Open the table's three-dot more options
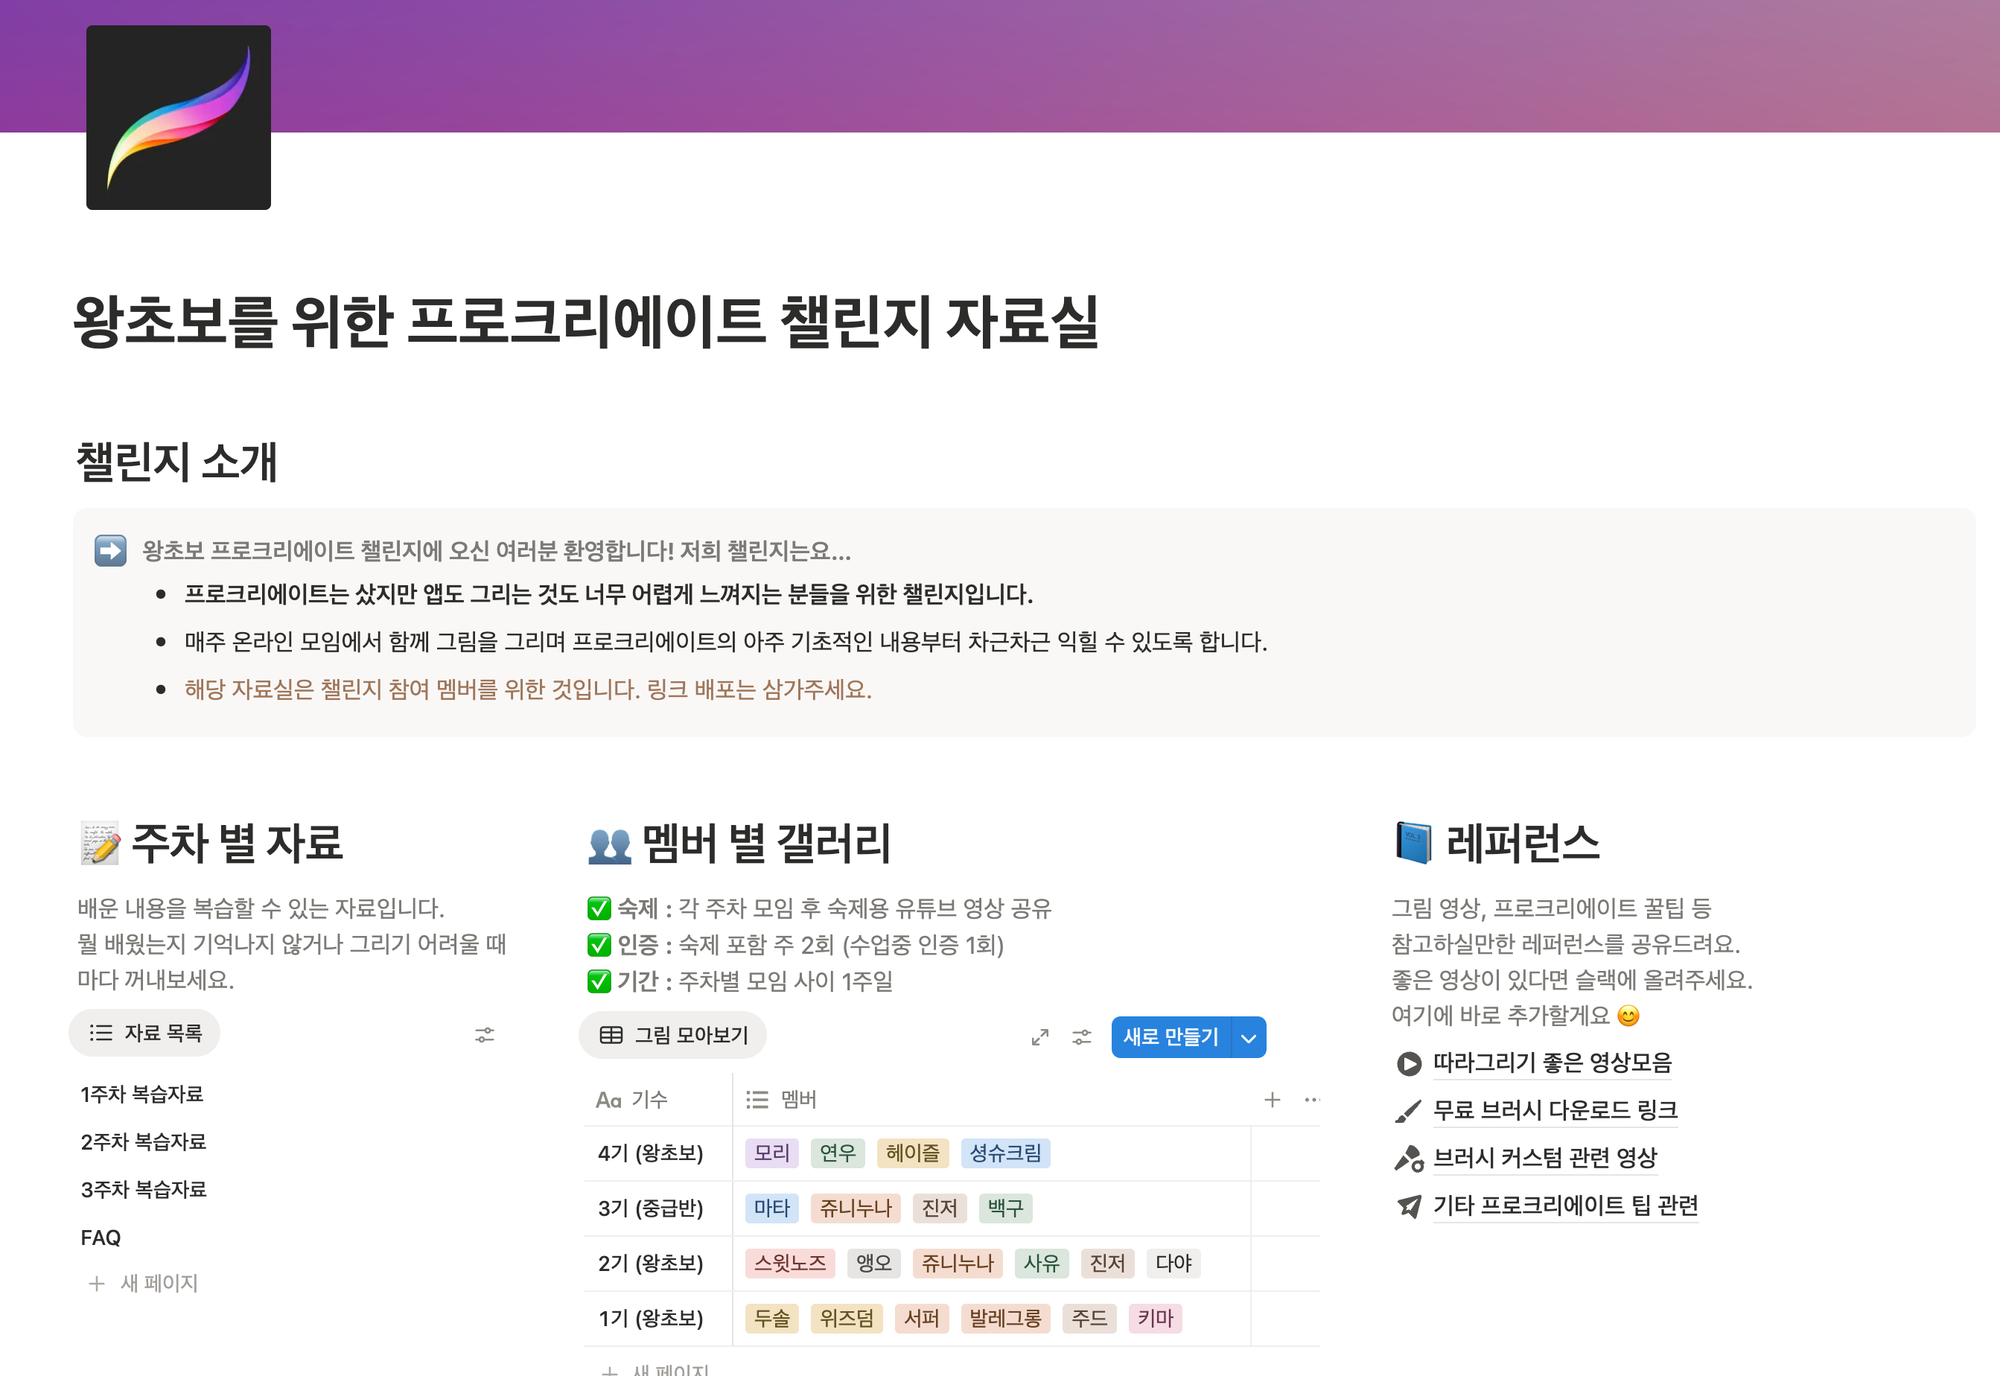Screen dimensions: 2000x1376 (x=1312, y=1100)
